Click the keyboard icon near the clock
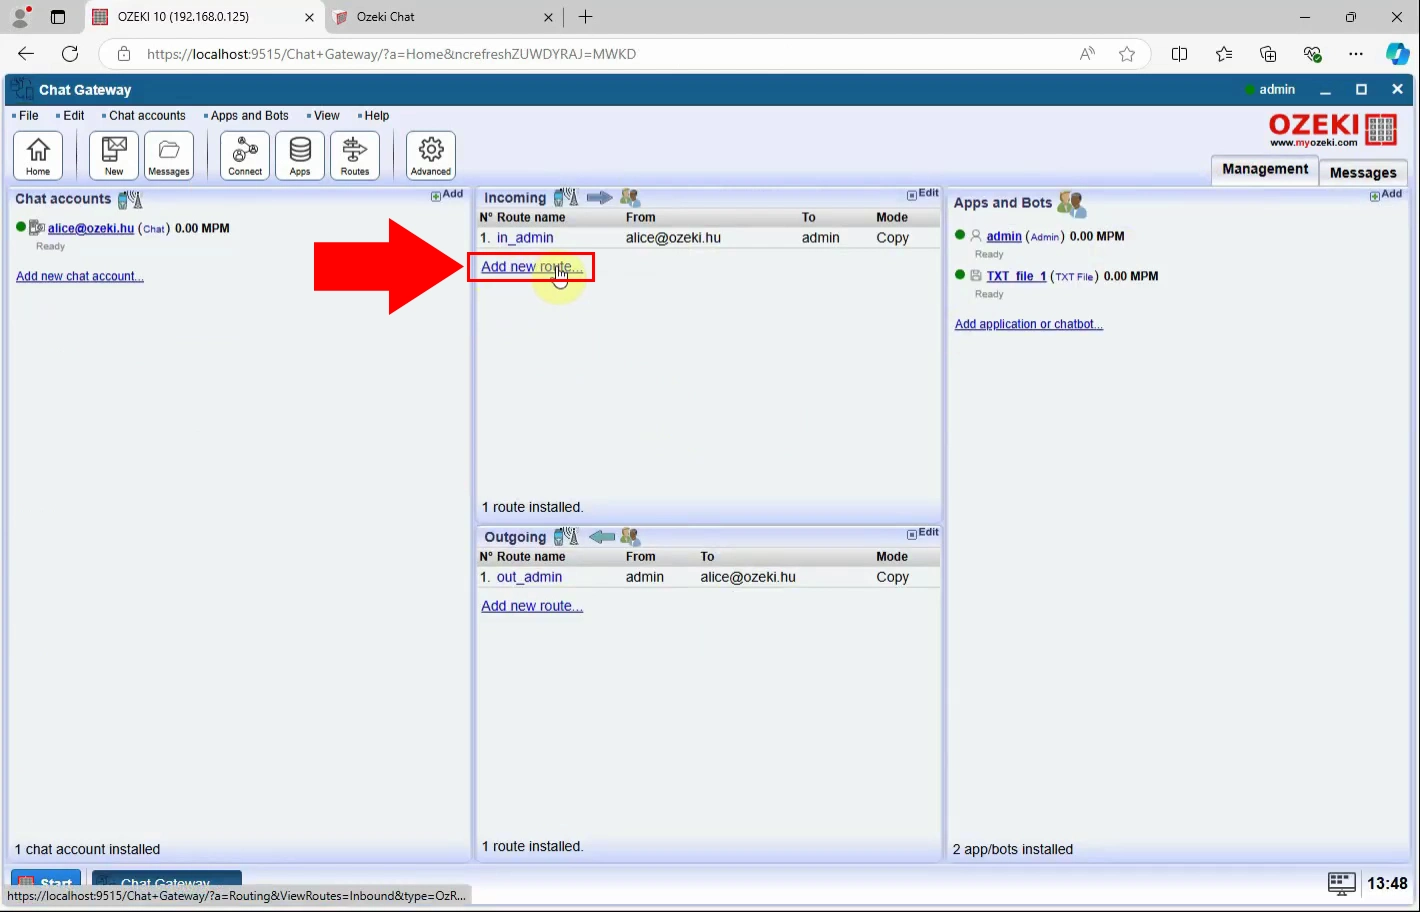The image size is (1420, 912). pyautogui.click(x=1342, y=883)
